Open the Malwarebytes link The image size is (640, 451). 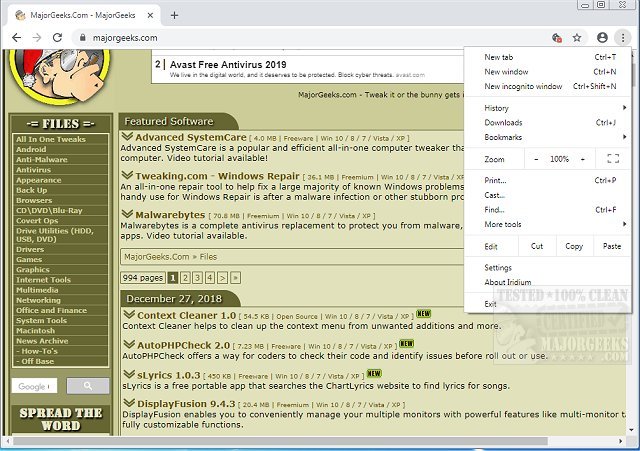pyautogui.click(x=170, y=215)
